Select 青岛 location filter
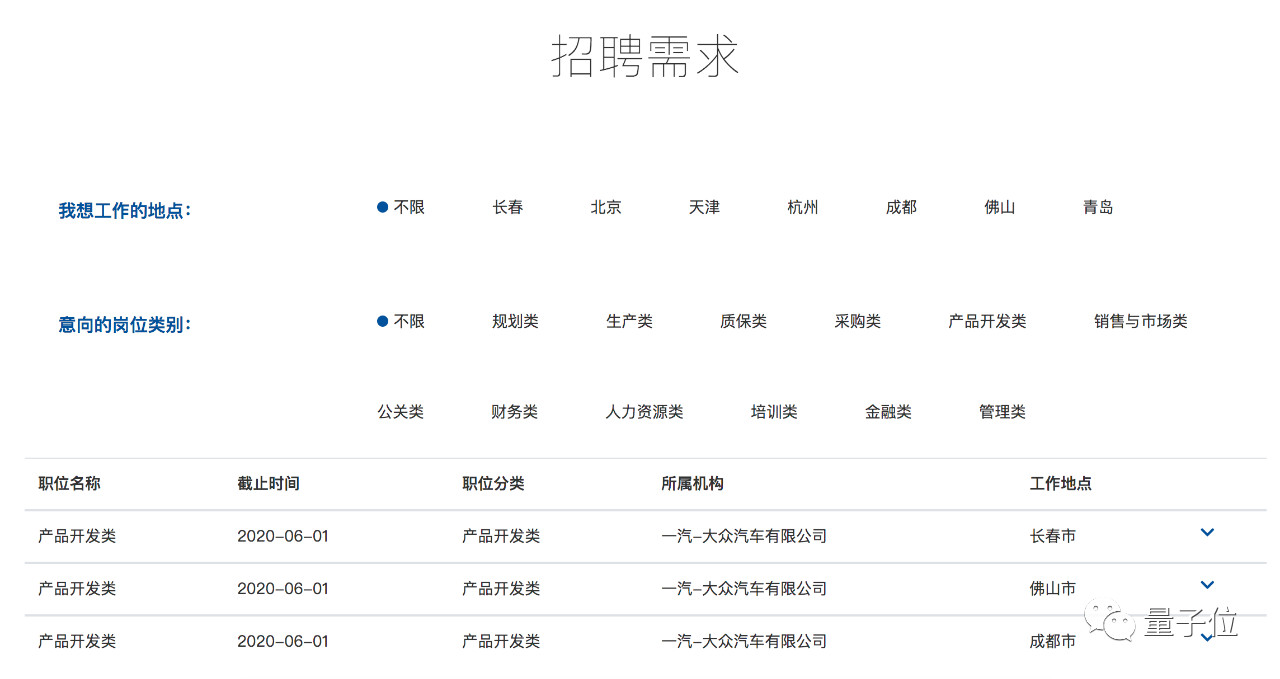The height and width of the screenshot is (679, 1280). pos(1097,207)
